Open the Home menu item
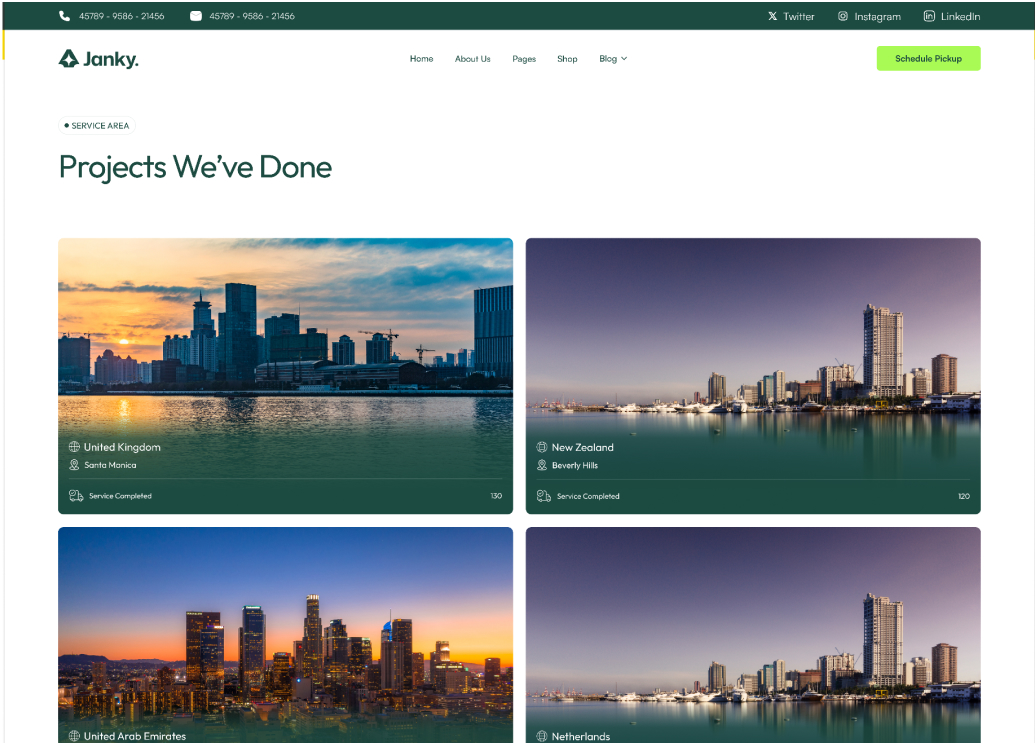The image size is (1035, 743). 421,59
